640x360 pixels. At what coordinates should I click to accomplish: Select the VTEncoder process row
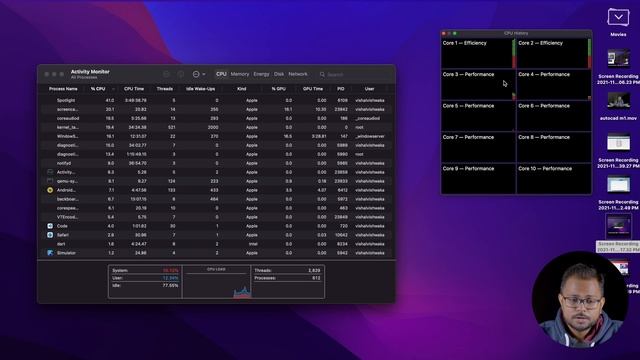coord(216,217)
